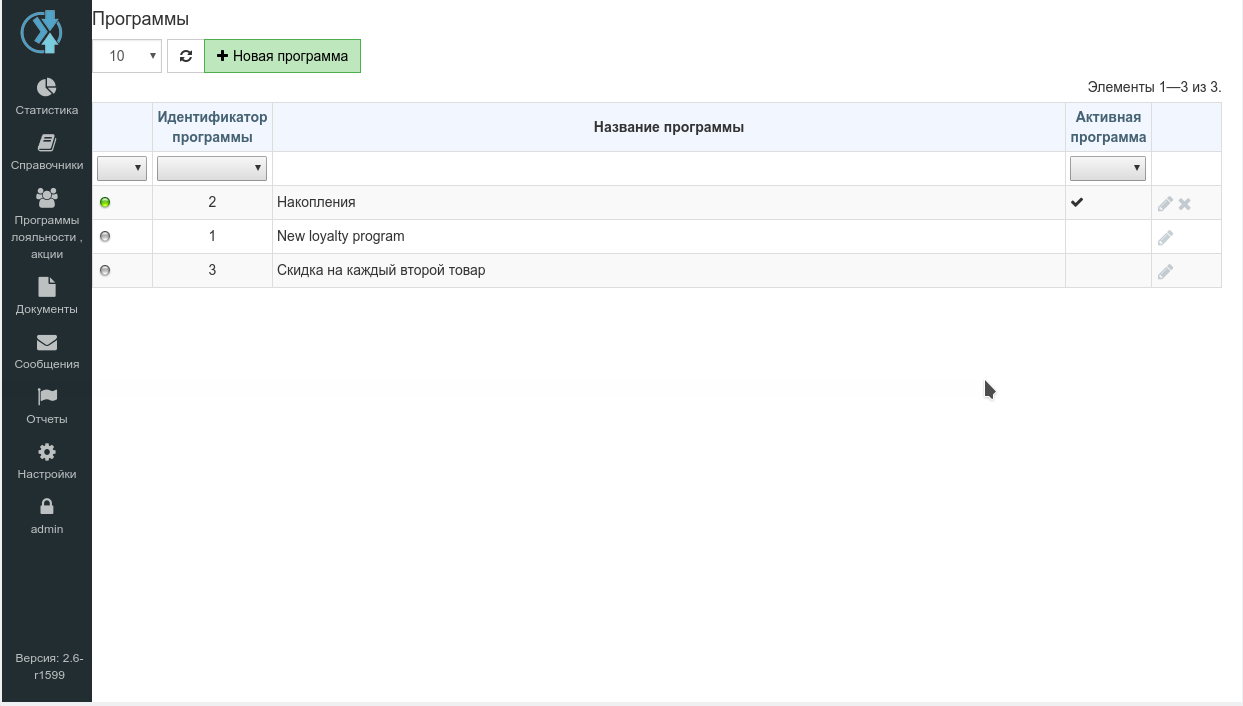Viewport: 1243px width, 706px height.
Task: Select the Настройки menu label
Action: (x=46, y=474)
